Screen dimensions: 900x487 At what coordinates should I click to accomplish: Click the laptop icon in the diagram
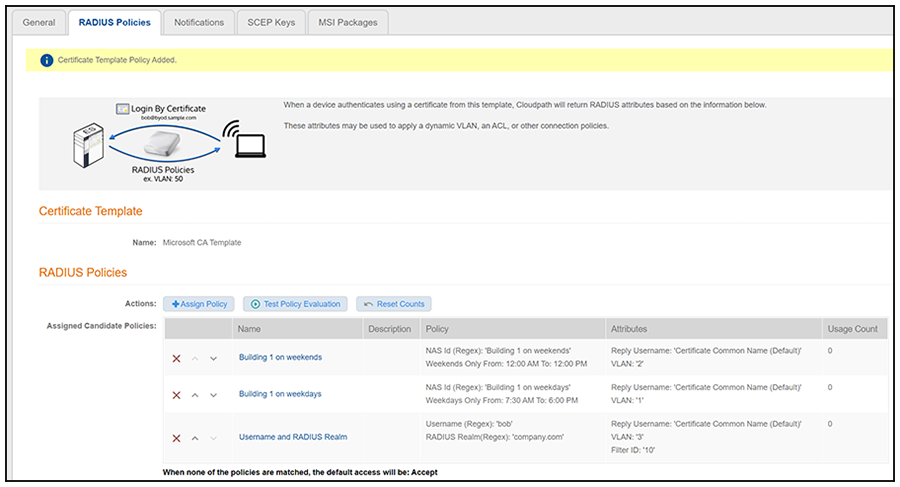point(250,146)
